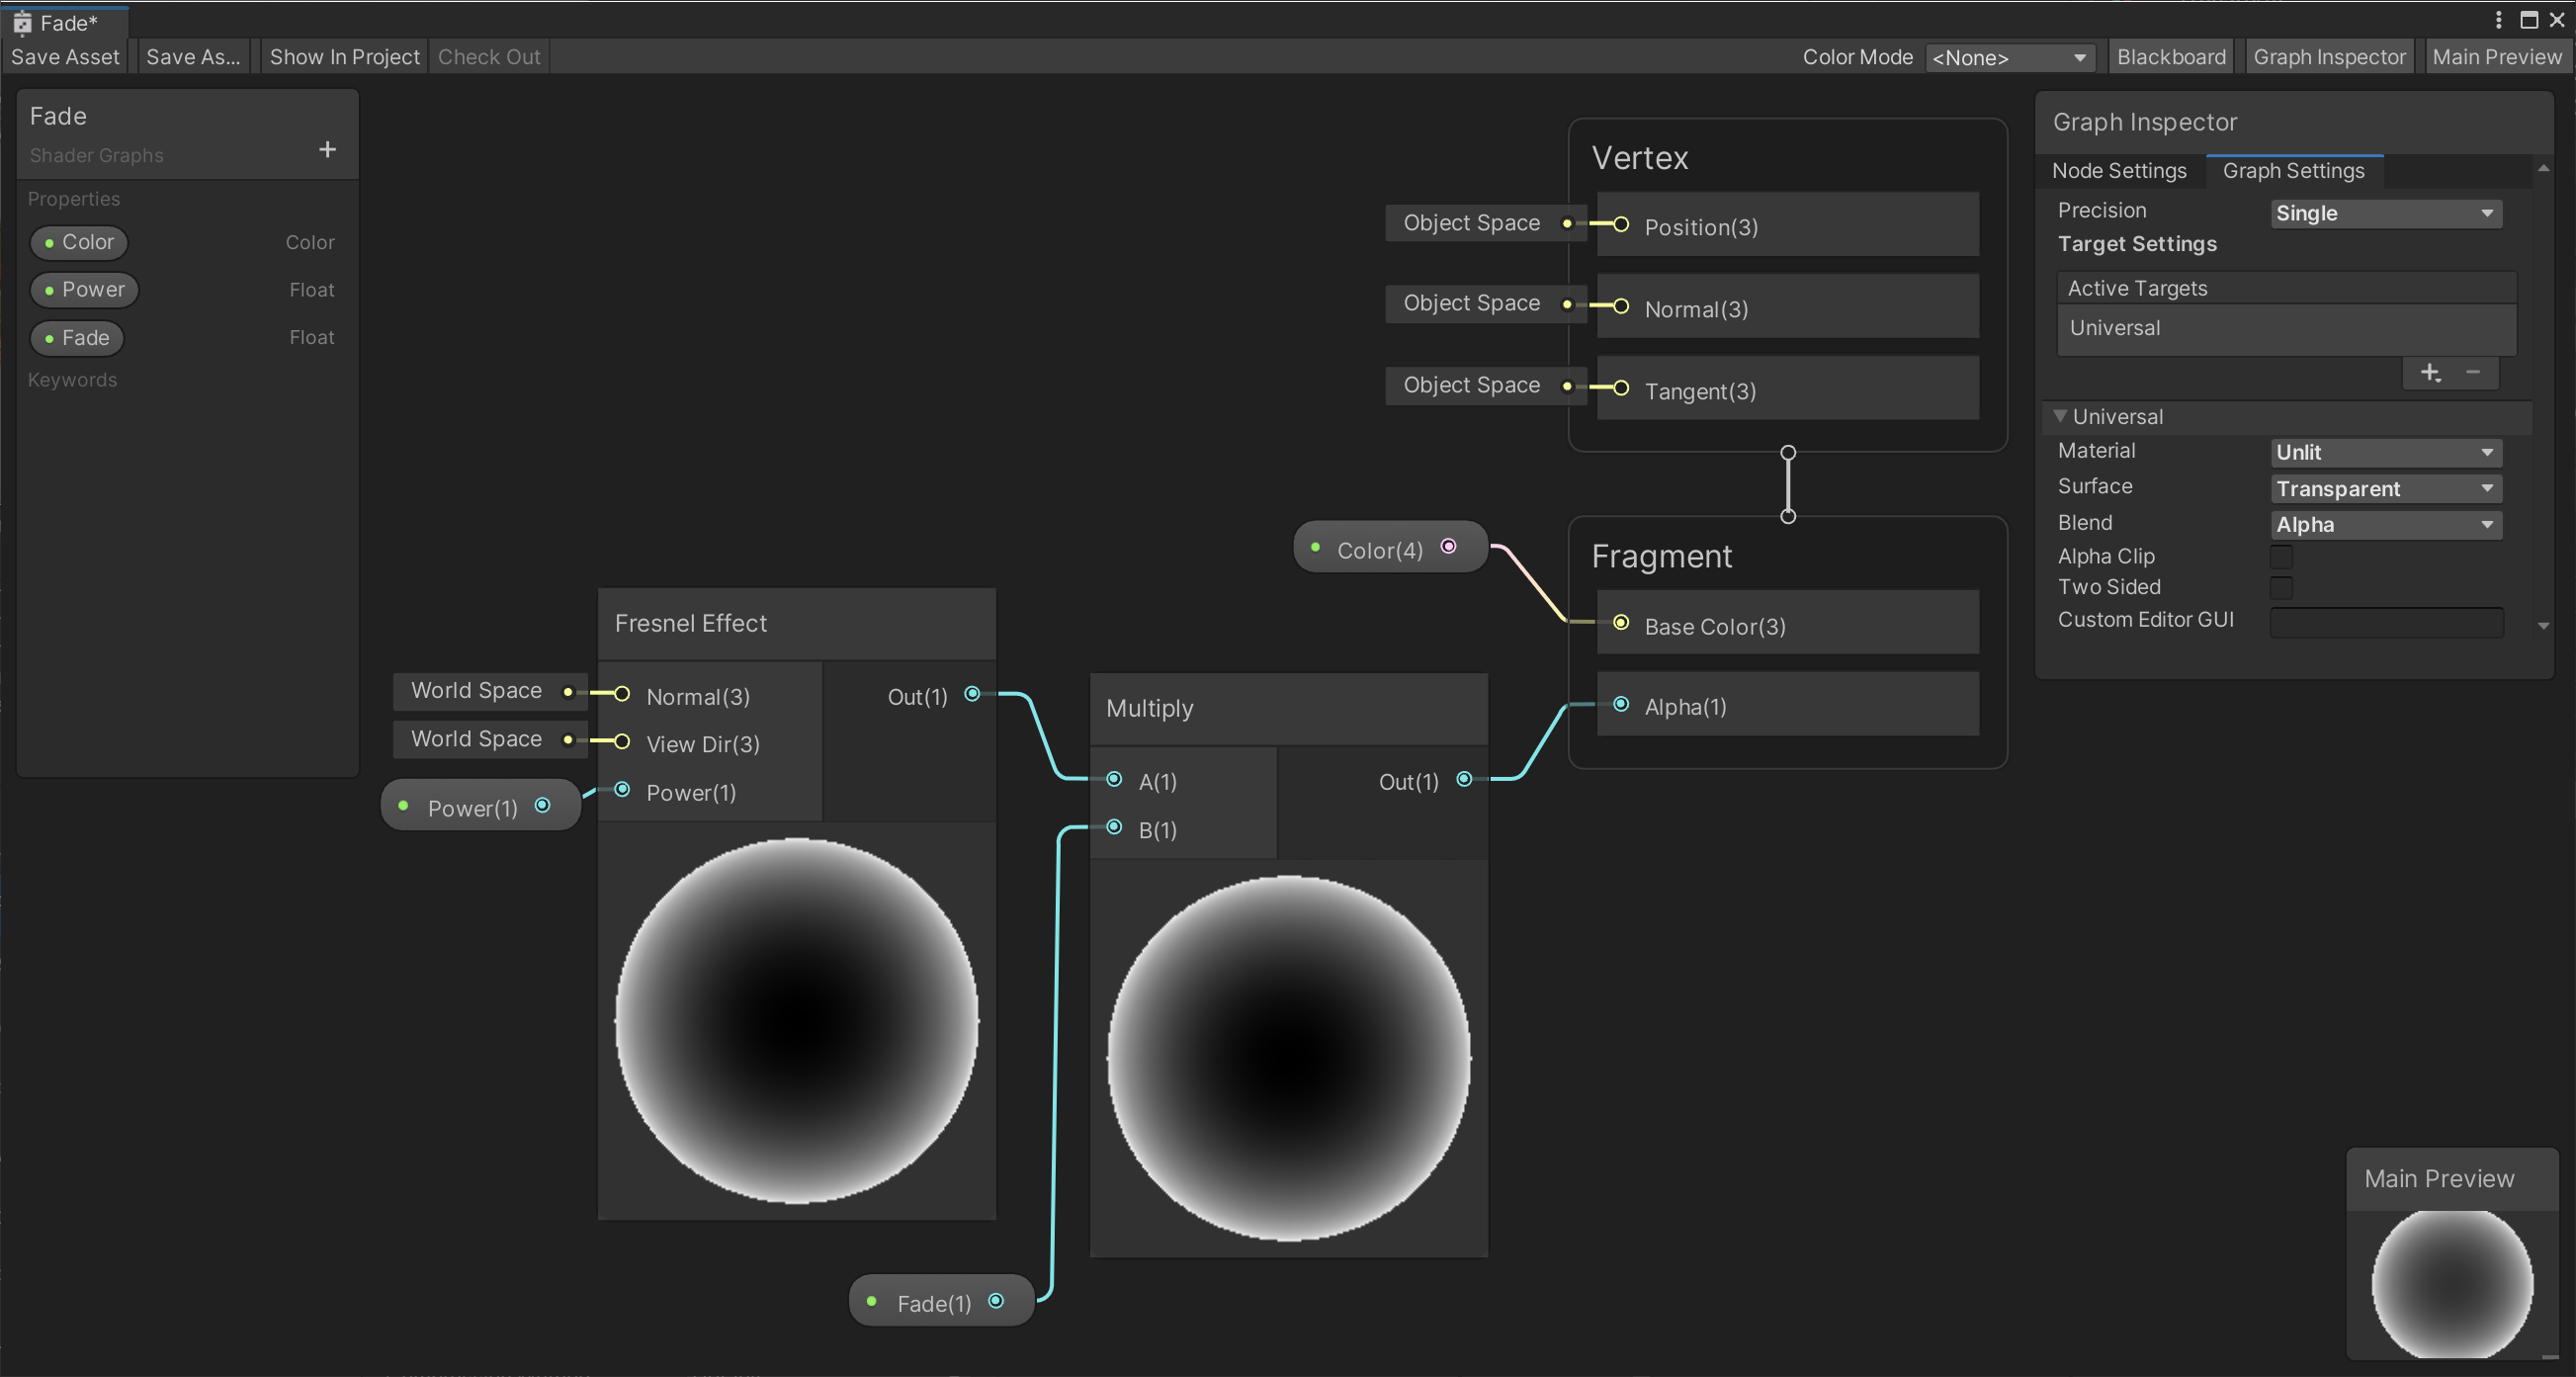The image size is (2576, 1377).
Task: Click the Save Asset button
Action: (x=65, y=57)
